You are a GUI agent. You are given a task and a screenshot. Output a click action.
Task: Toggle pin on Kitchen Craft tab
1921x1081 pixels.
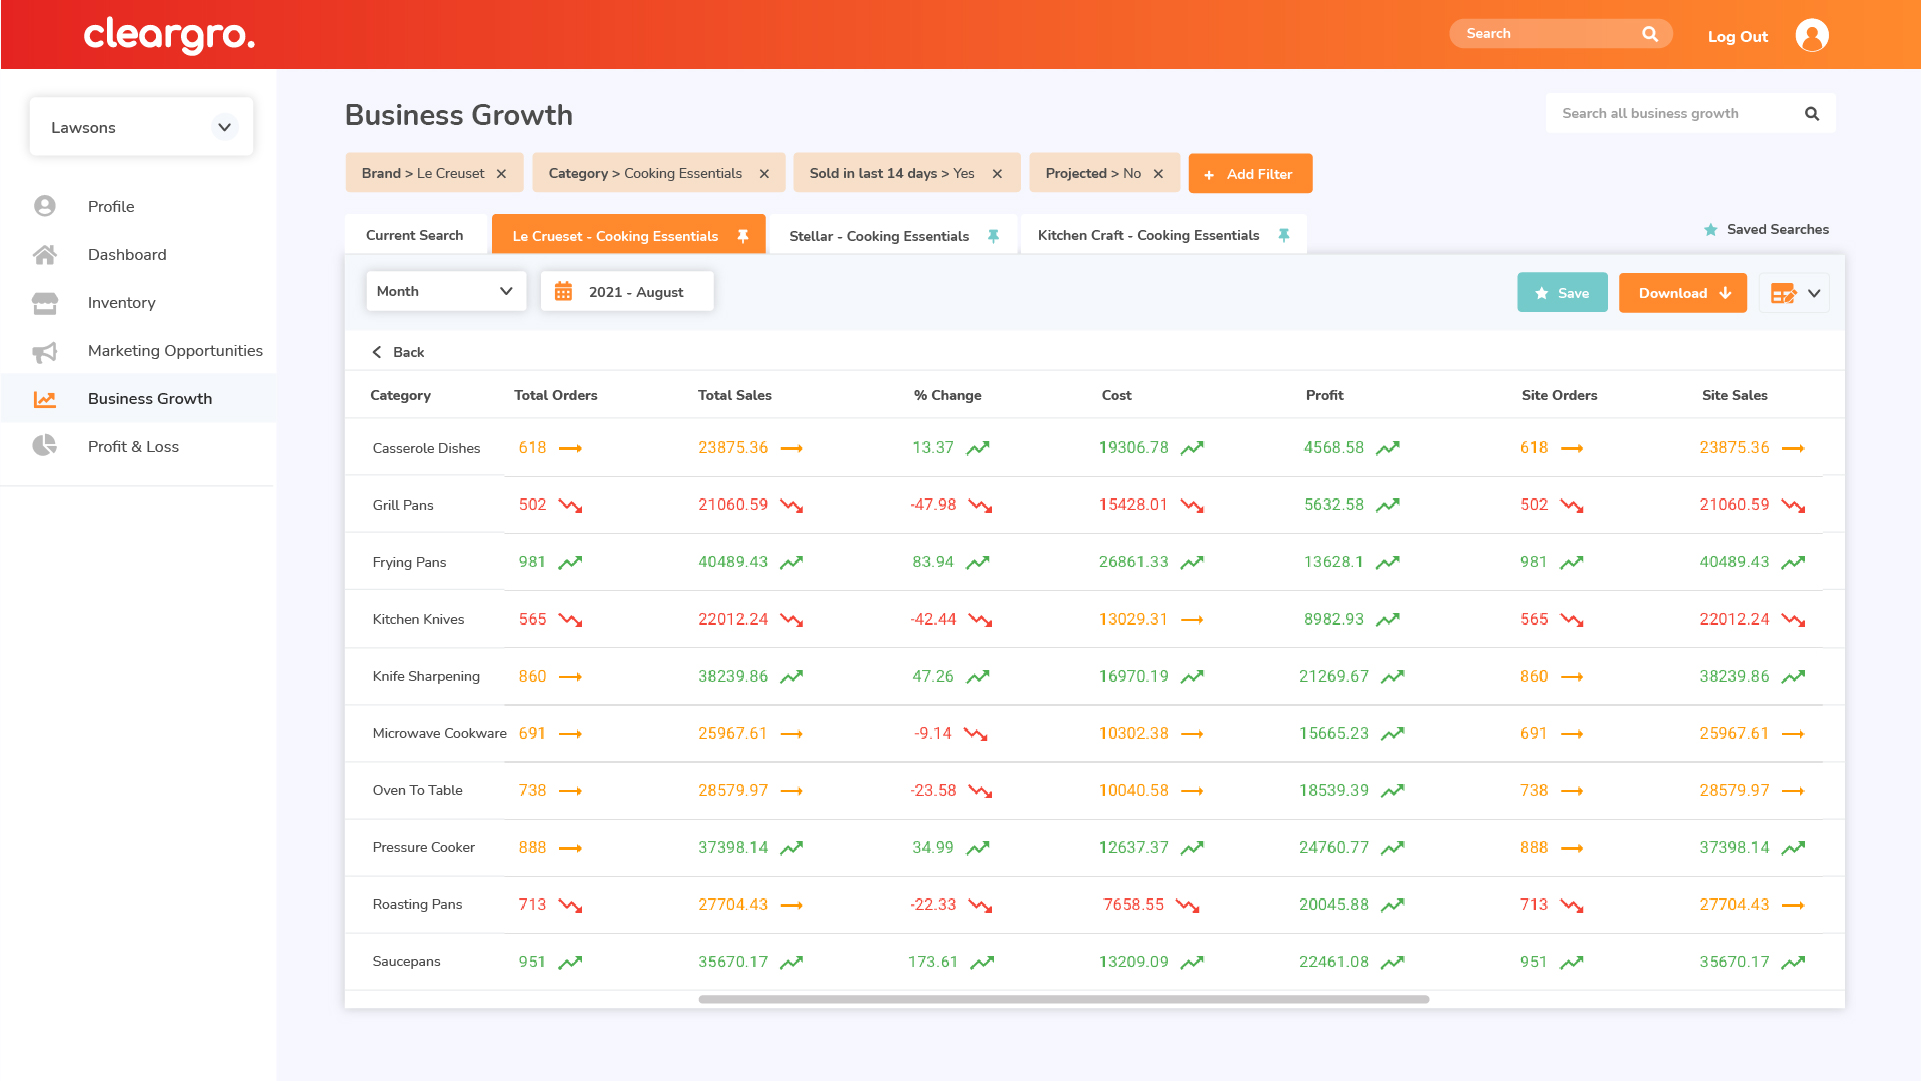[1283, 235]
